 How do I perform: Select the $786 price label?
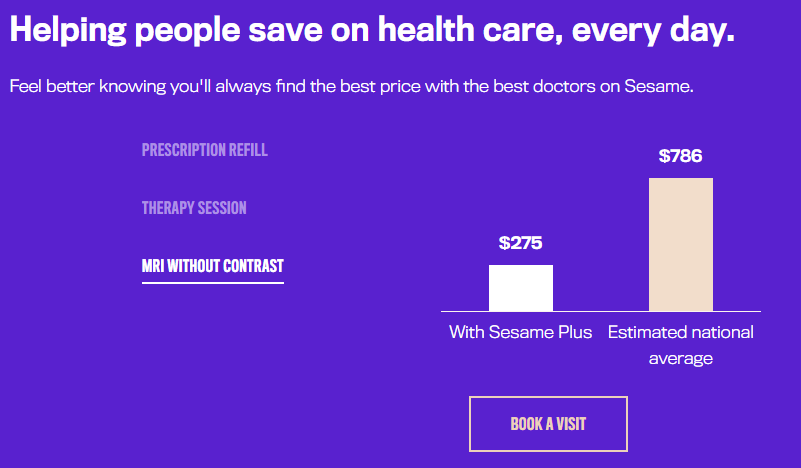680,156
